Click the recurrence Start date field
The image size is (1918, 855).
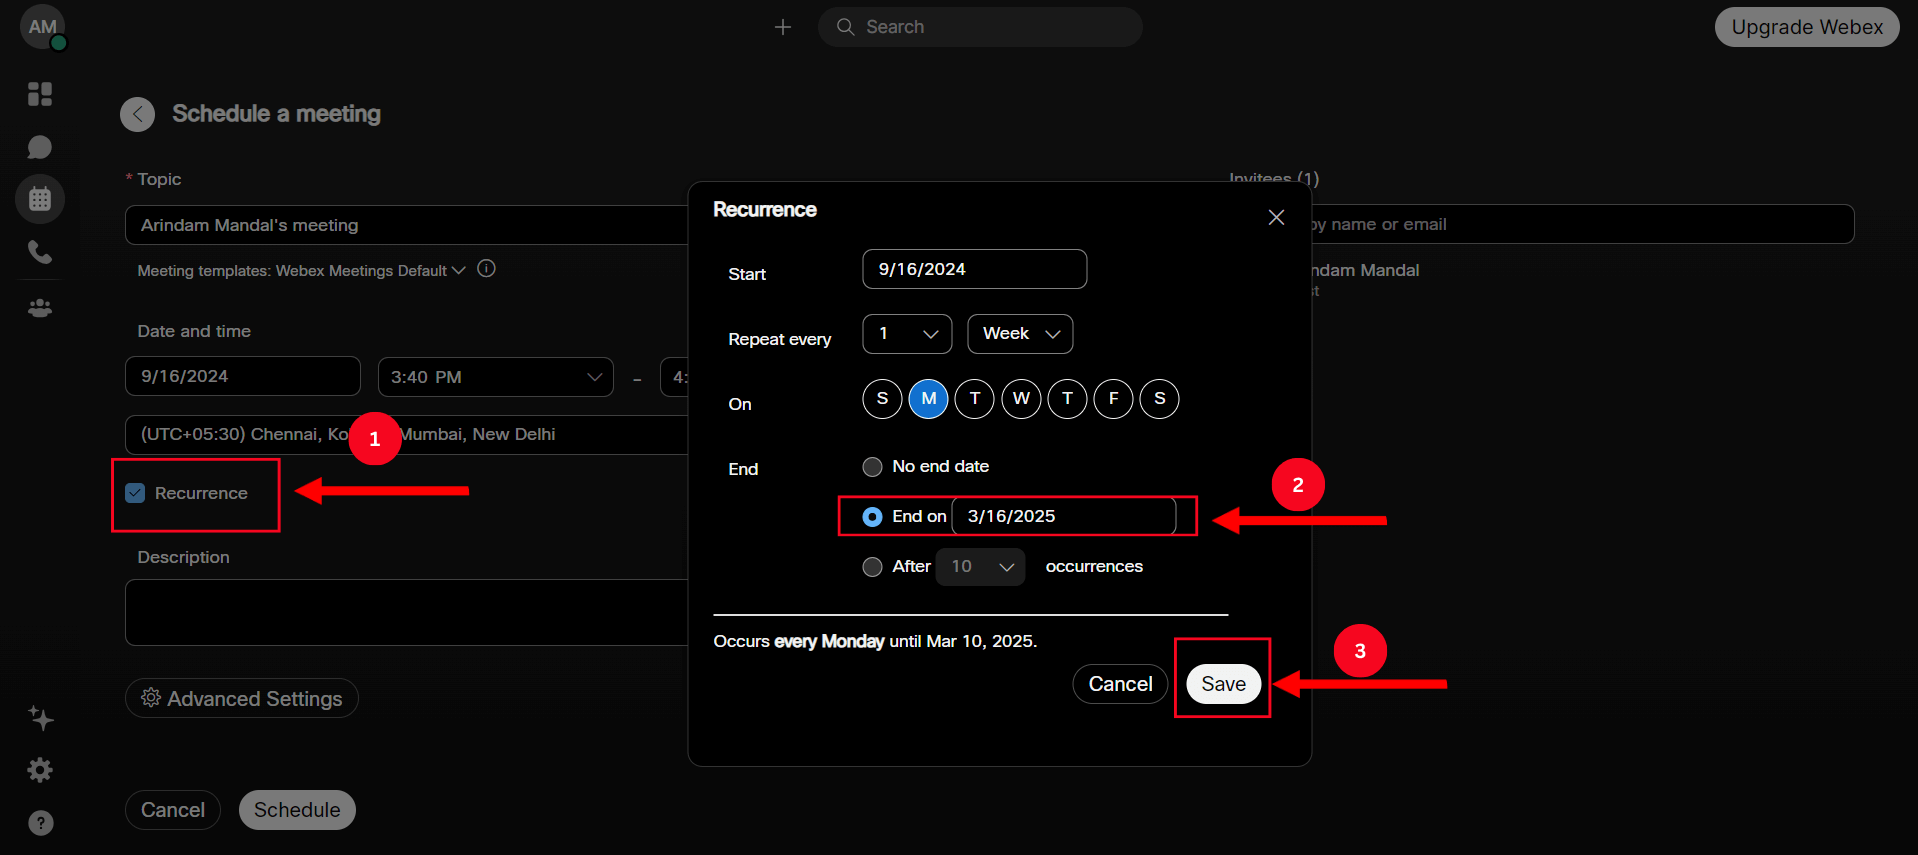click(x=974, y=269)
